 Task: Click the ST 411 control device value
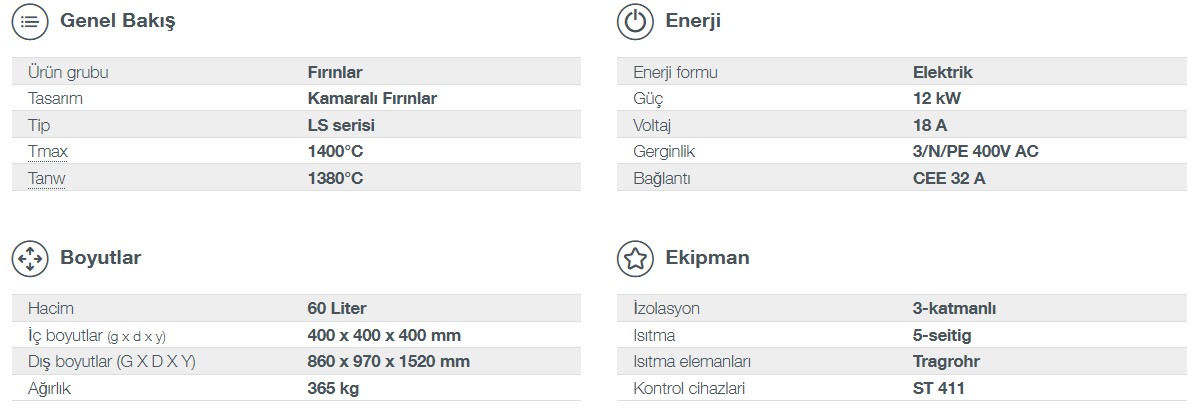(x=938, y=388)
